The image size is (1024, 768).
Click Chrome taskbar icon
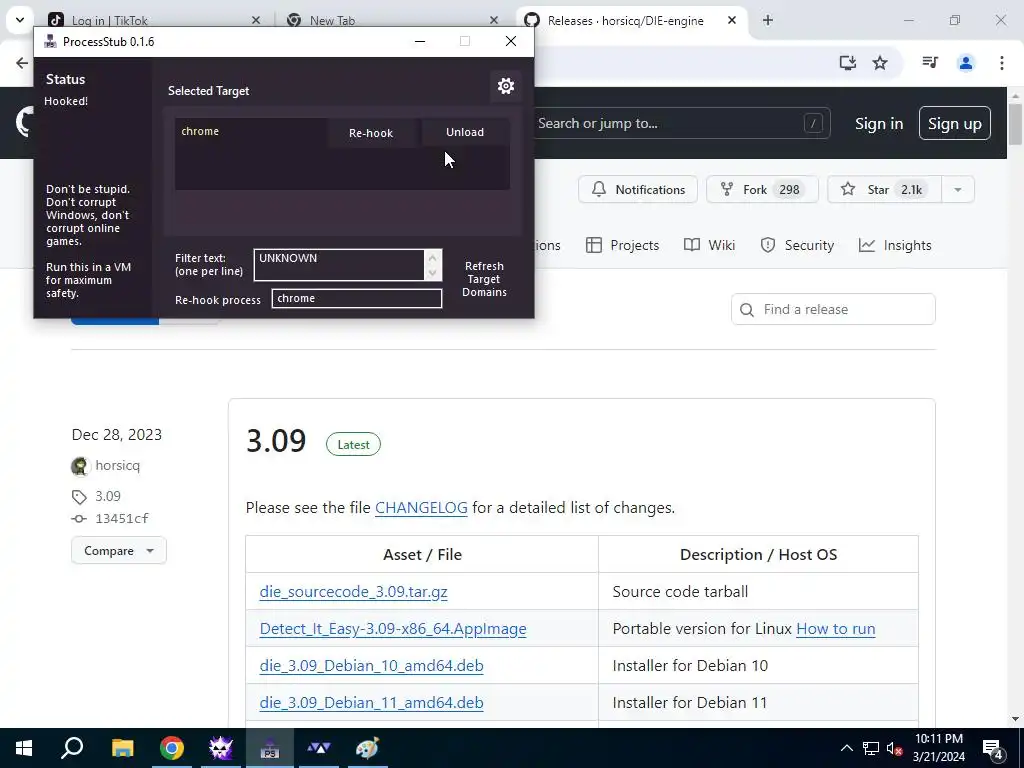172,748
